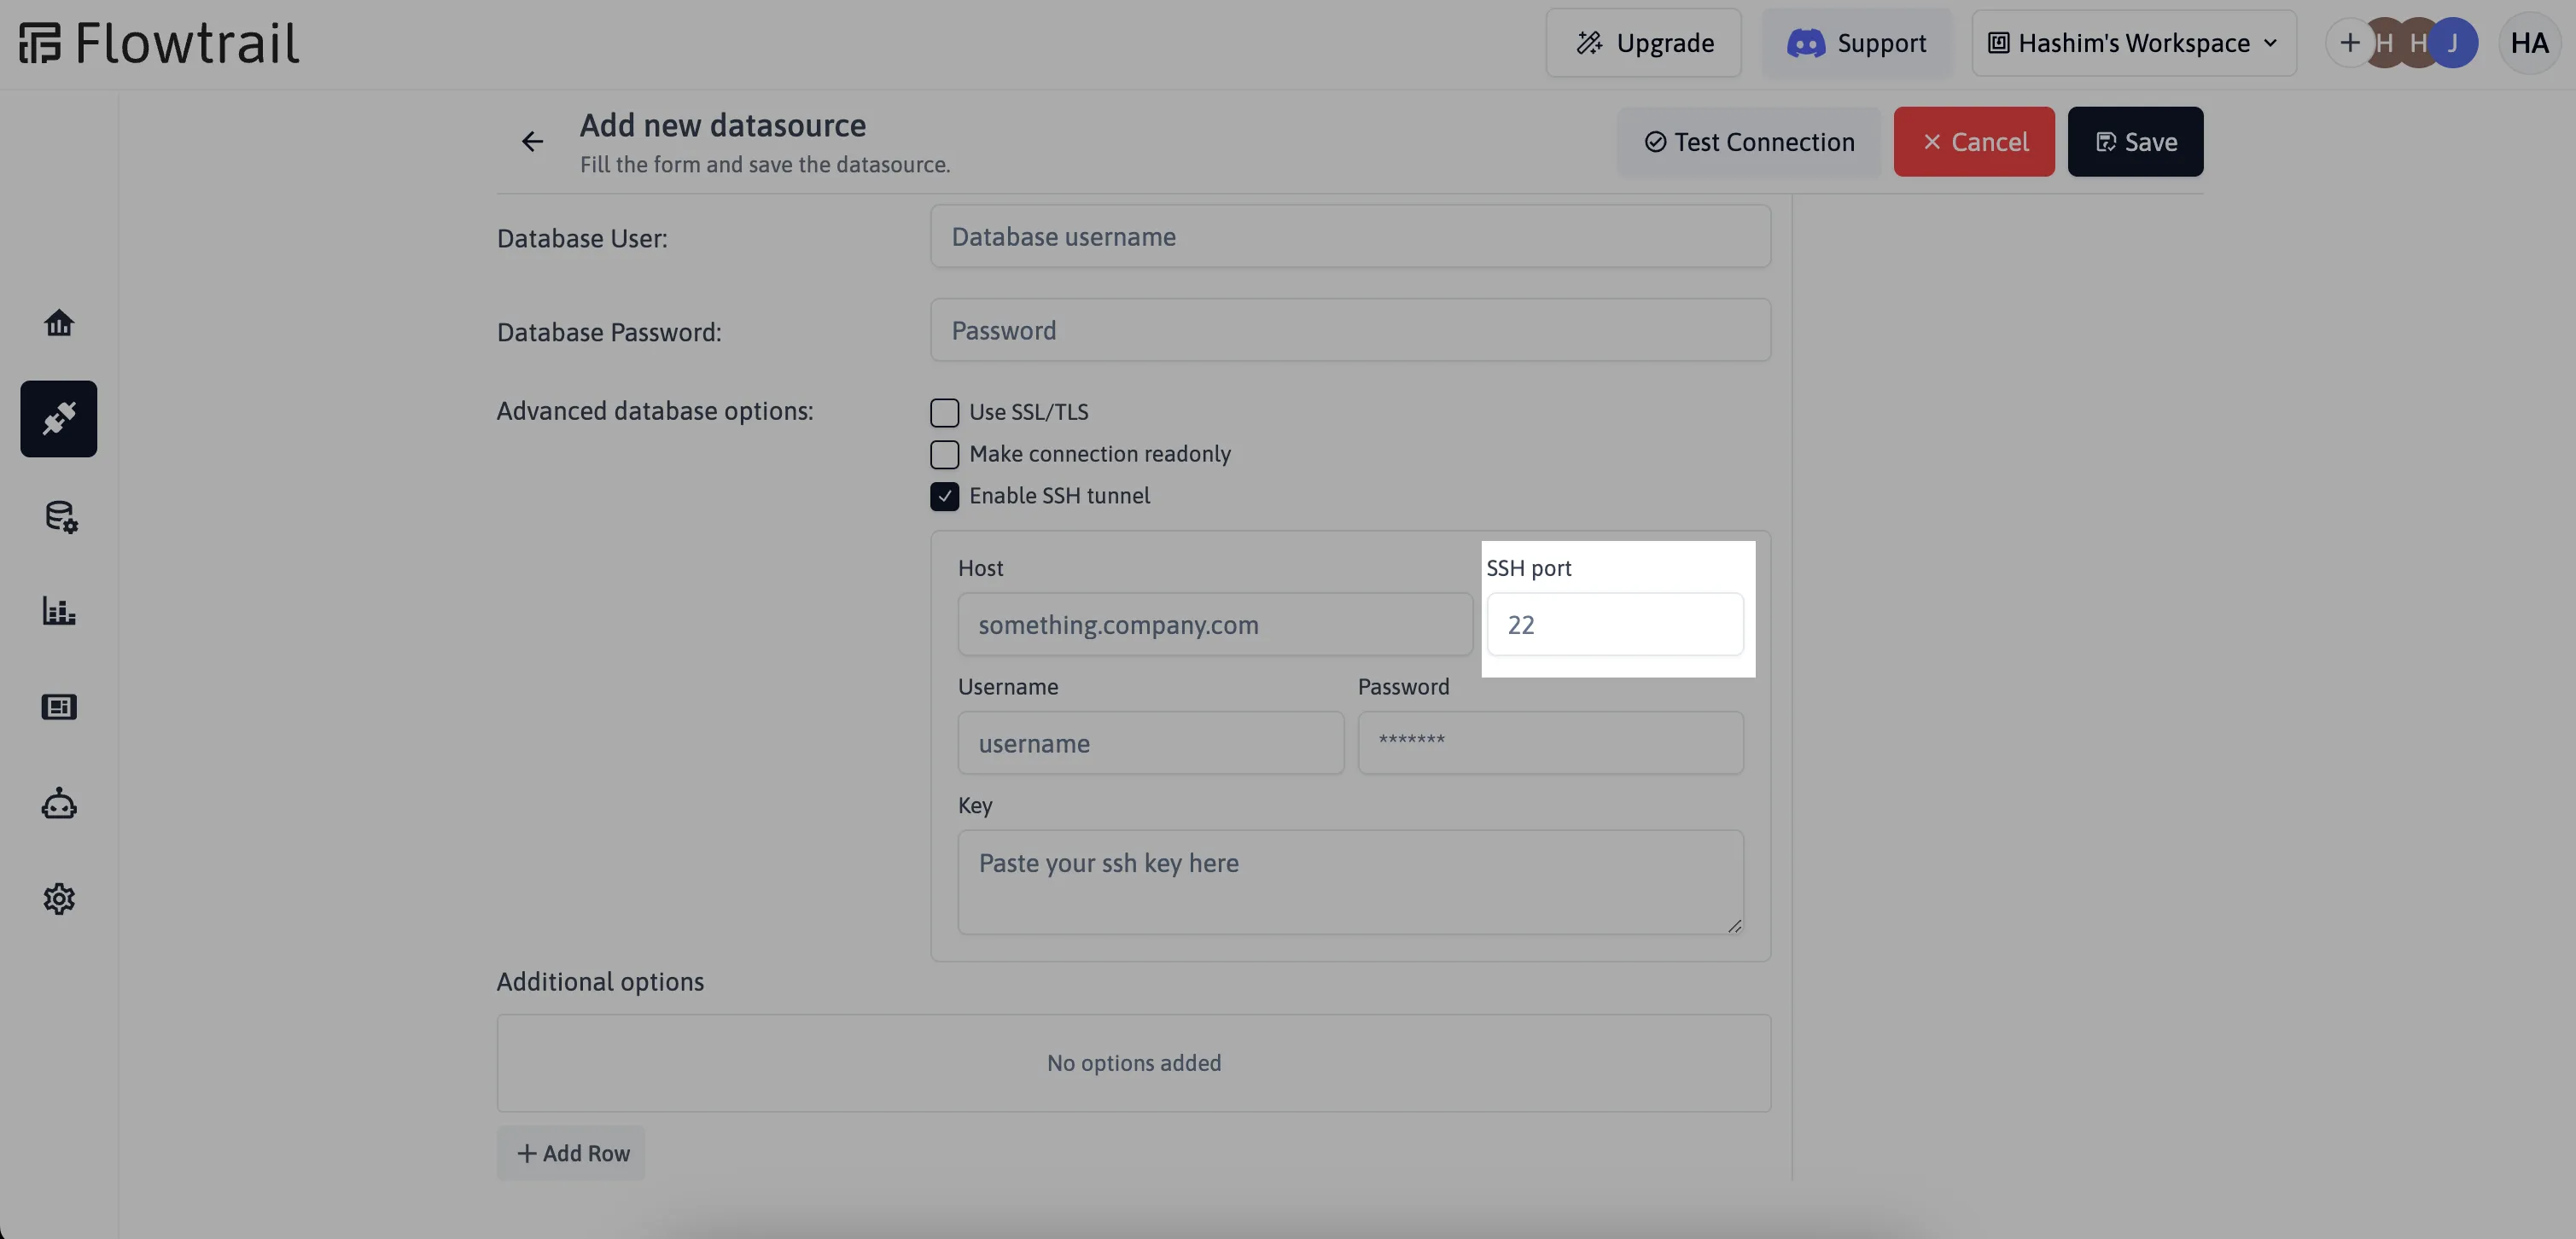The height and width of the screenshot is (1239, 2576).
Task: Open the Reports bar chart icon
Action: (x=59, y=611)
